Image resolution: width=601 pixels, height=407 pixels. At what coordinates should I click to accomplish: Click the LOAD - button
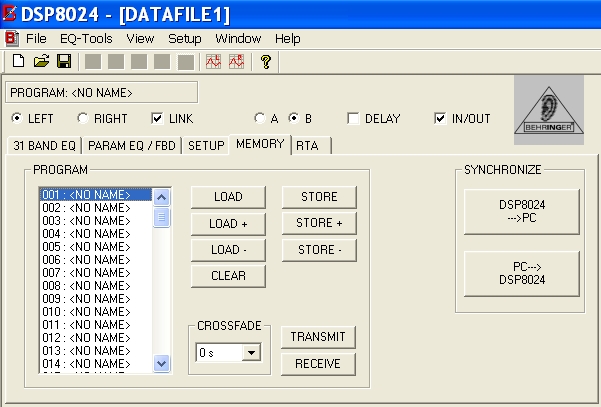(x=228, y=250)
